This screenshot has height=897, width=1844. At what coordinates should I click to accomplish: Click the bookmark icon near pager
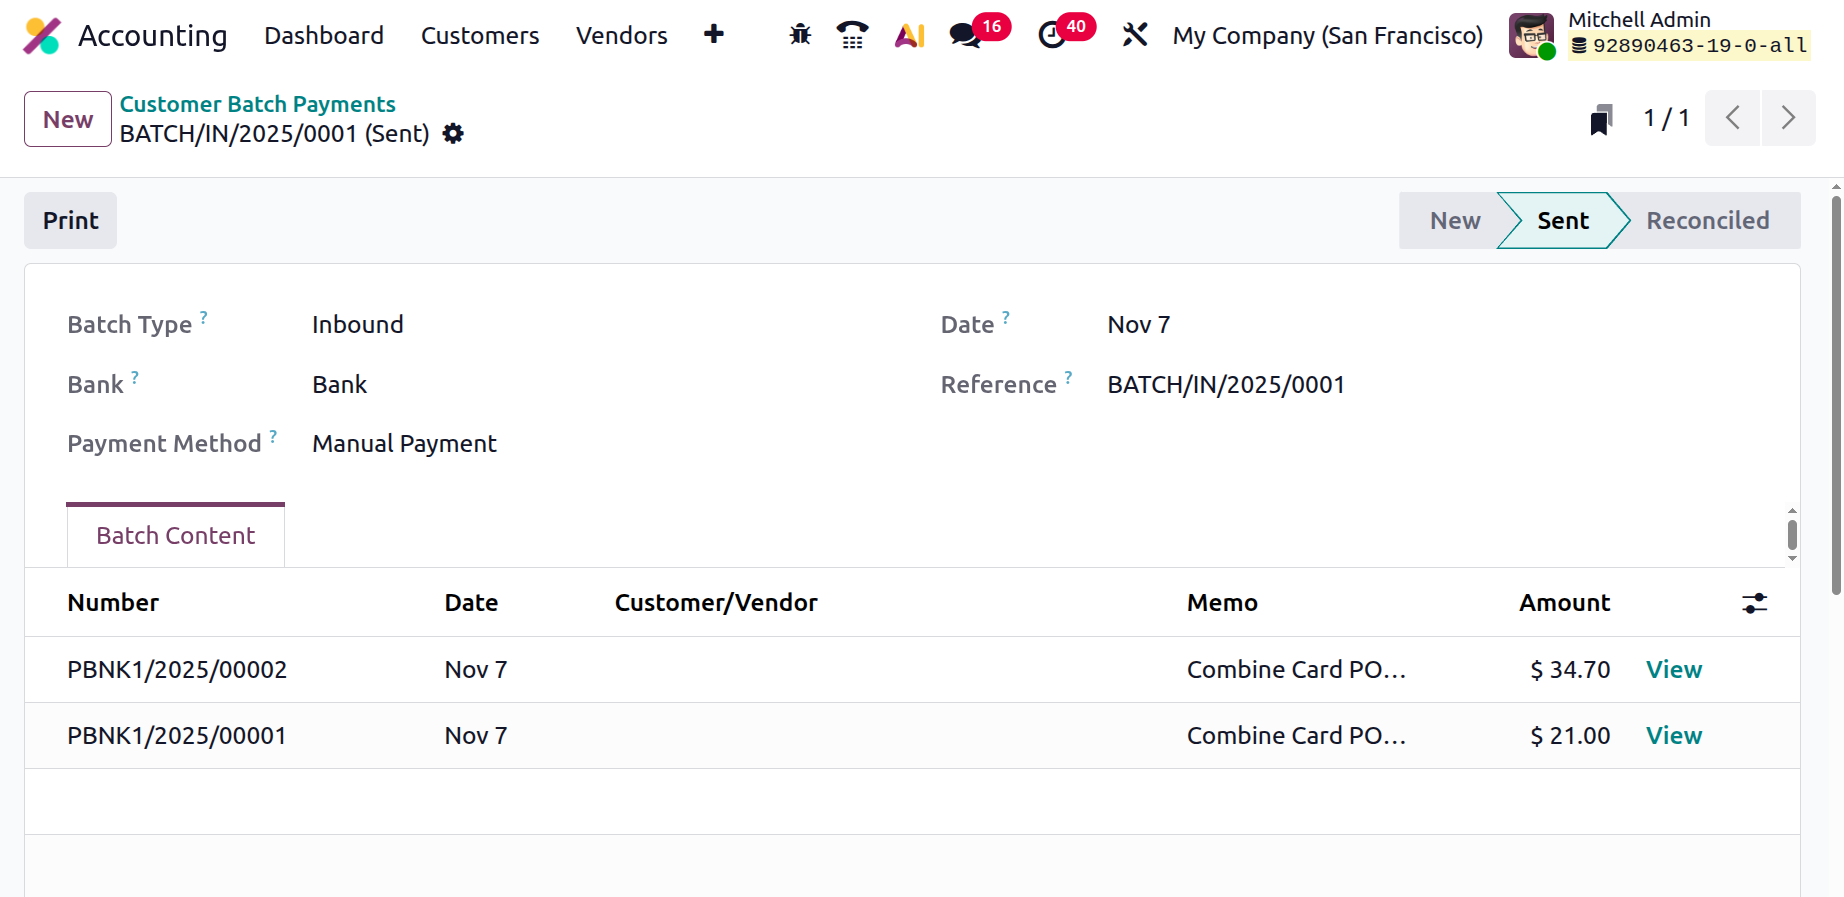1601,120
